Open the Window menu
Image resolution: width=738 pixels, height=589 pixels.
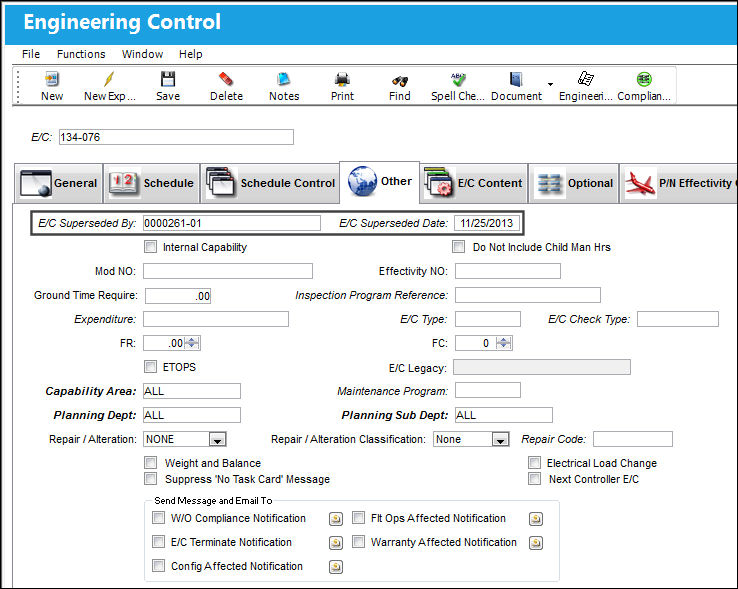(142, 54)
